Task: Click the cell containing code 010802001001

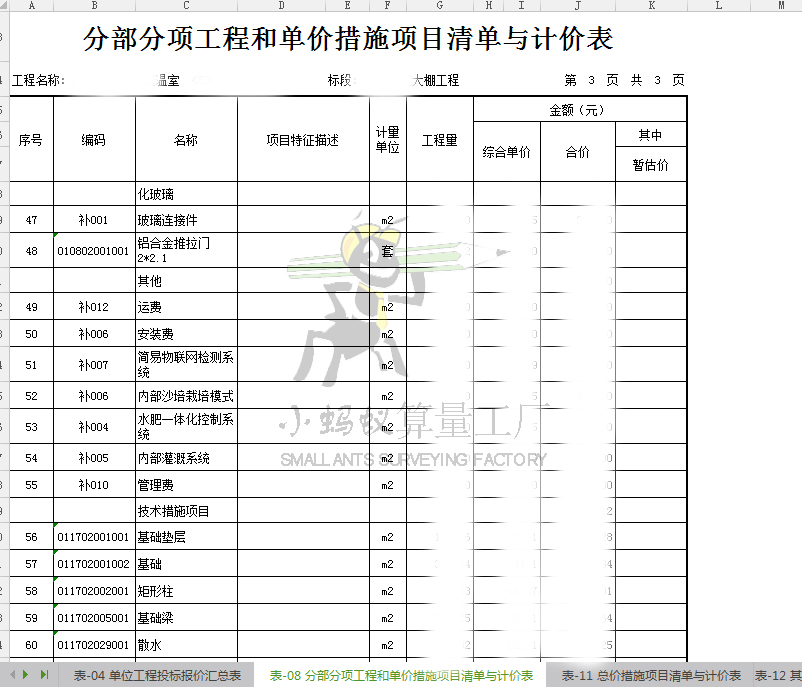Action: point(94,251)
